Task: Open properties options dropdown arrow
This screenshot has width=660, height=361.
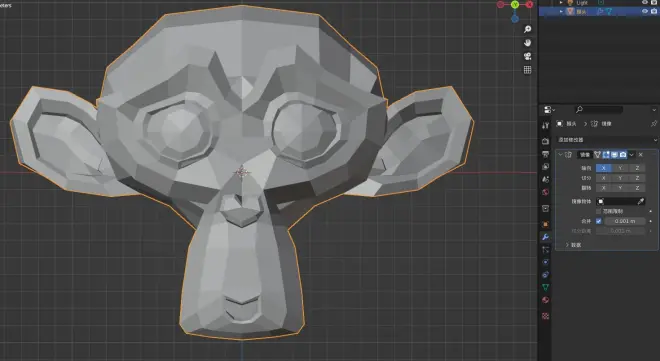Action: 654,110
